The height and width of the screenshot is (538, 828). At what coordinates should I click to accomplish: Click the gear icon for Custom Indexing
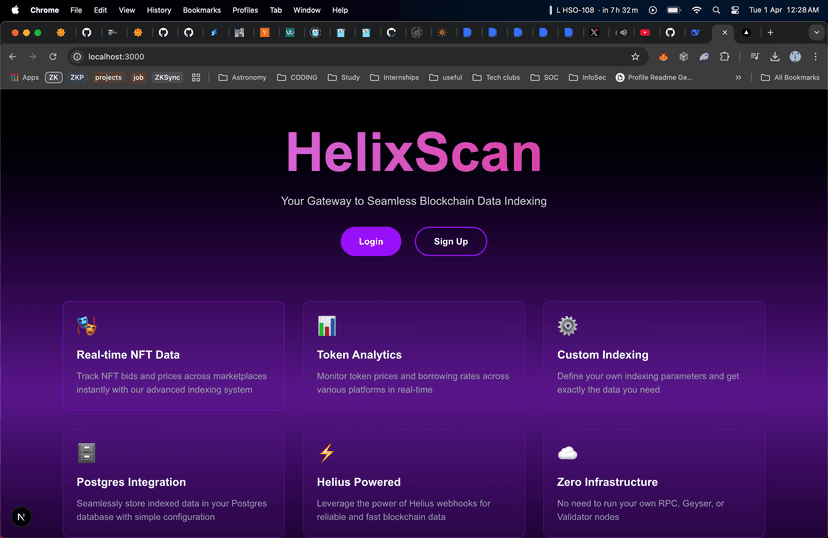click(x=567, y=326)
